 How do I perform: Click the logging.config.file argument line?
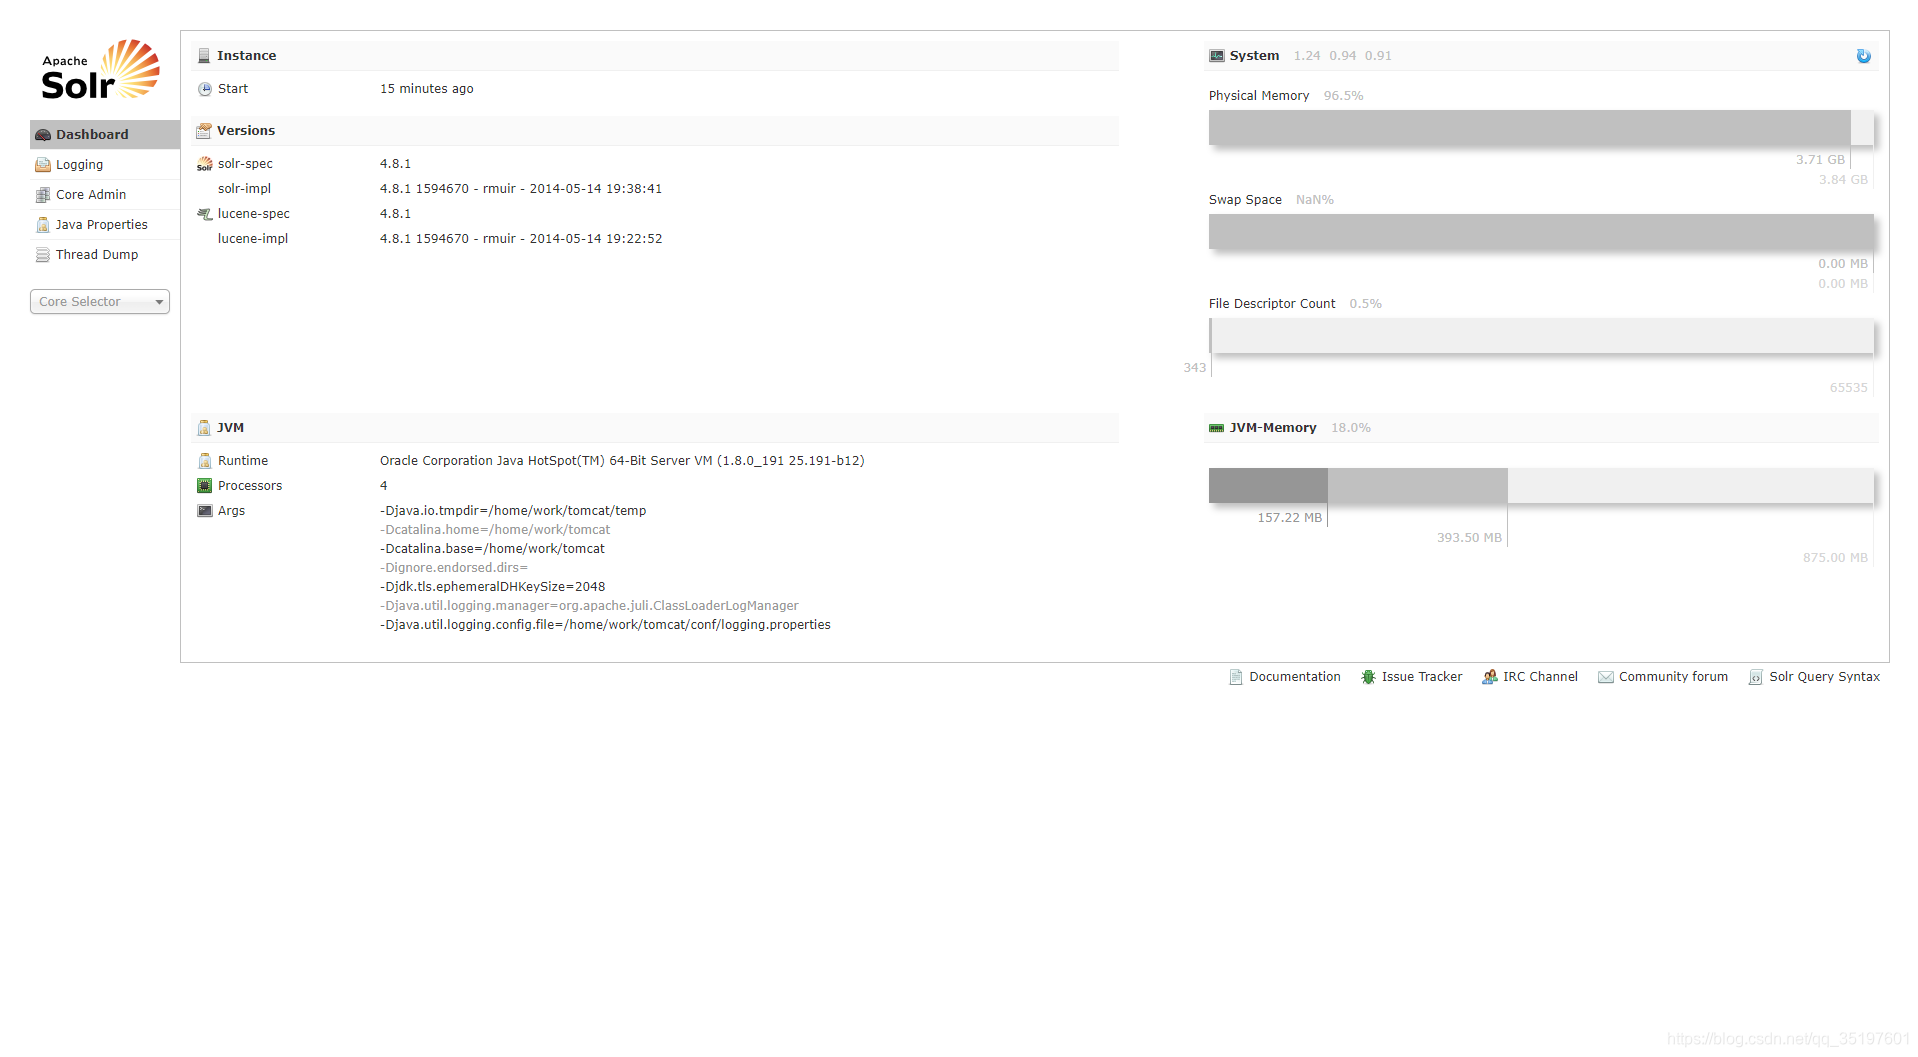[x=605, y=625]
